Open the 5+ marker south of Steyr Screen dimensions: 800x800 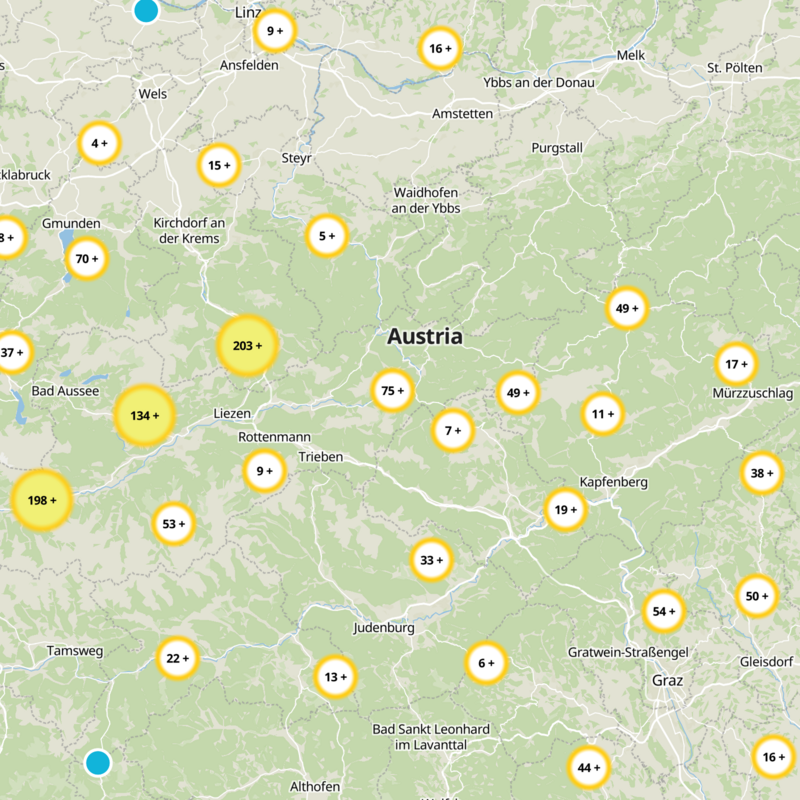tap(327, 237)
